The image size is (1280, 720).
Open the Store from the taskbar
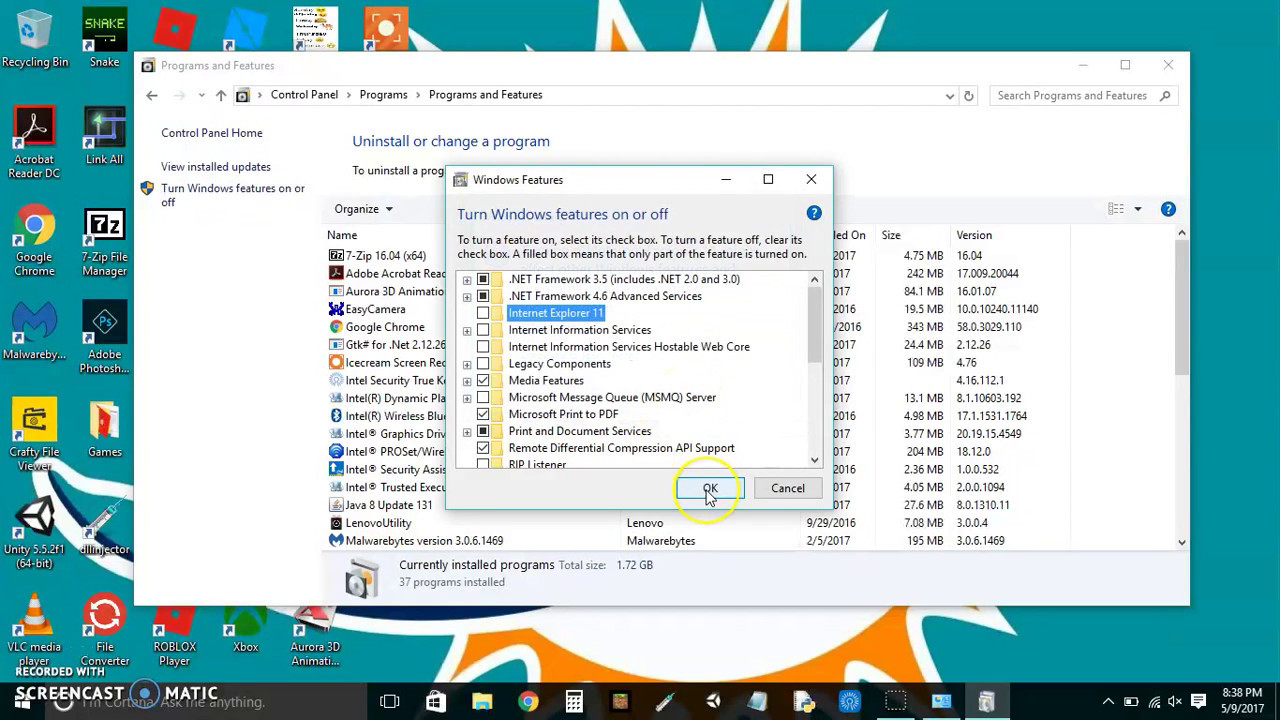point(436,701)
